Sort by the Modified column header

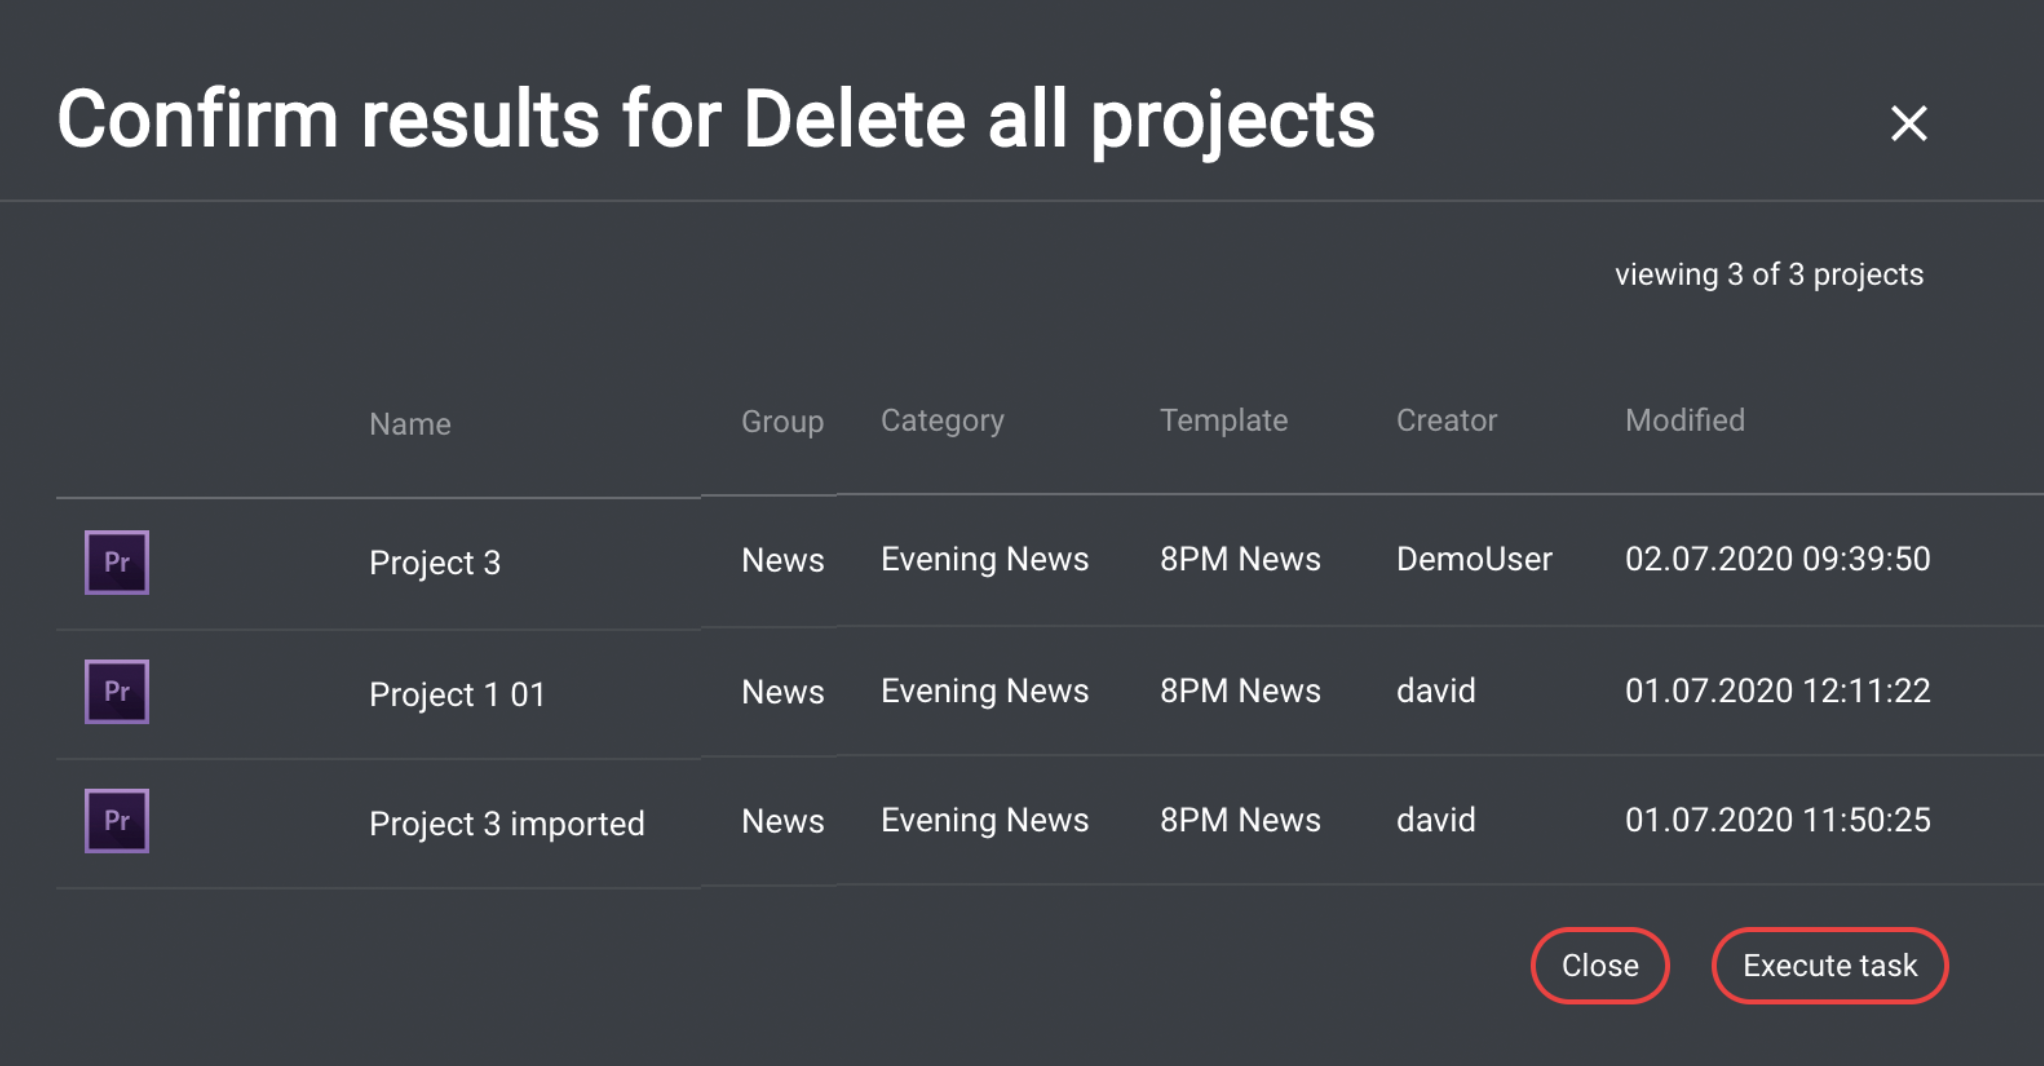click(1684, 420)
